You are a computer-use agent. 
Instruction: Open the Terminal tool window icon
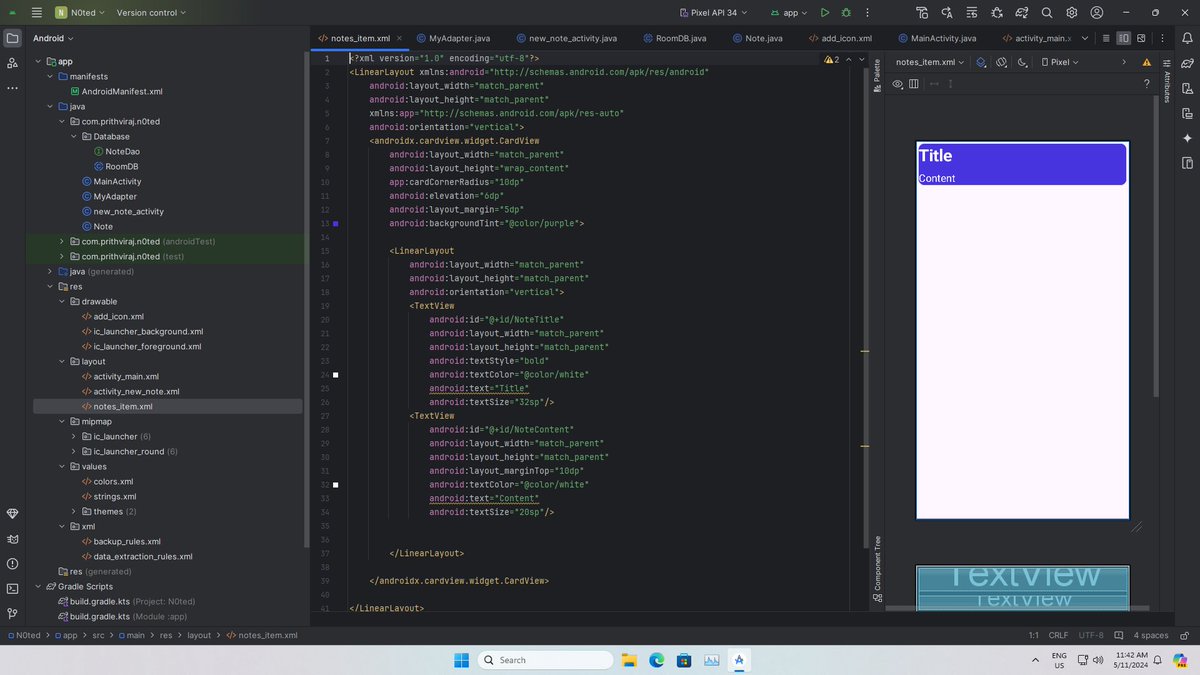point(12,589)
